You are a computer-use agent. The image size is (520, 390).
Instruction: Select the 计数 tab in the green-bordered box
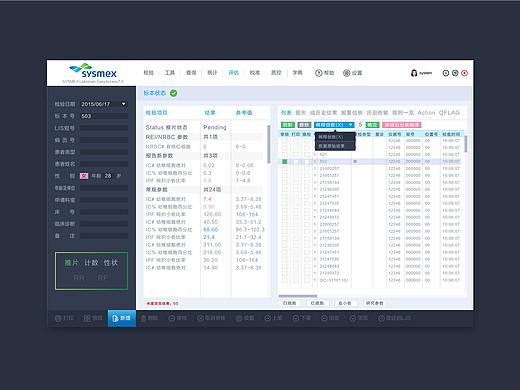[x=91, y=263]
